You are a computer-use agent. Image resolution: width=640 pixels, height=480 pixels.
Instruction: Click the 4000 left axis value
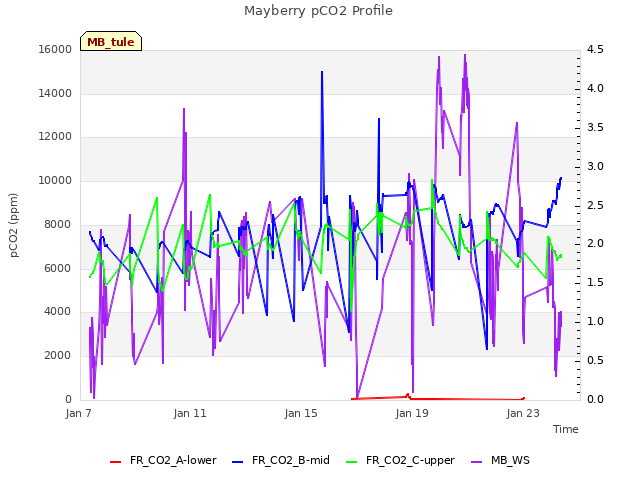58,311
